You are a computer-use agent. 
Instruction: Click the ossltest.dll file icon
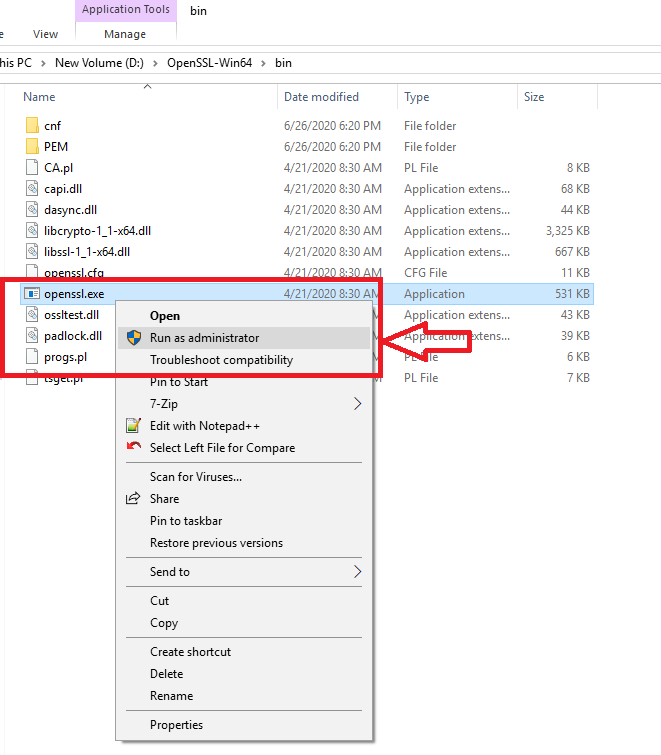tap(32, 314)
